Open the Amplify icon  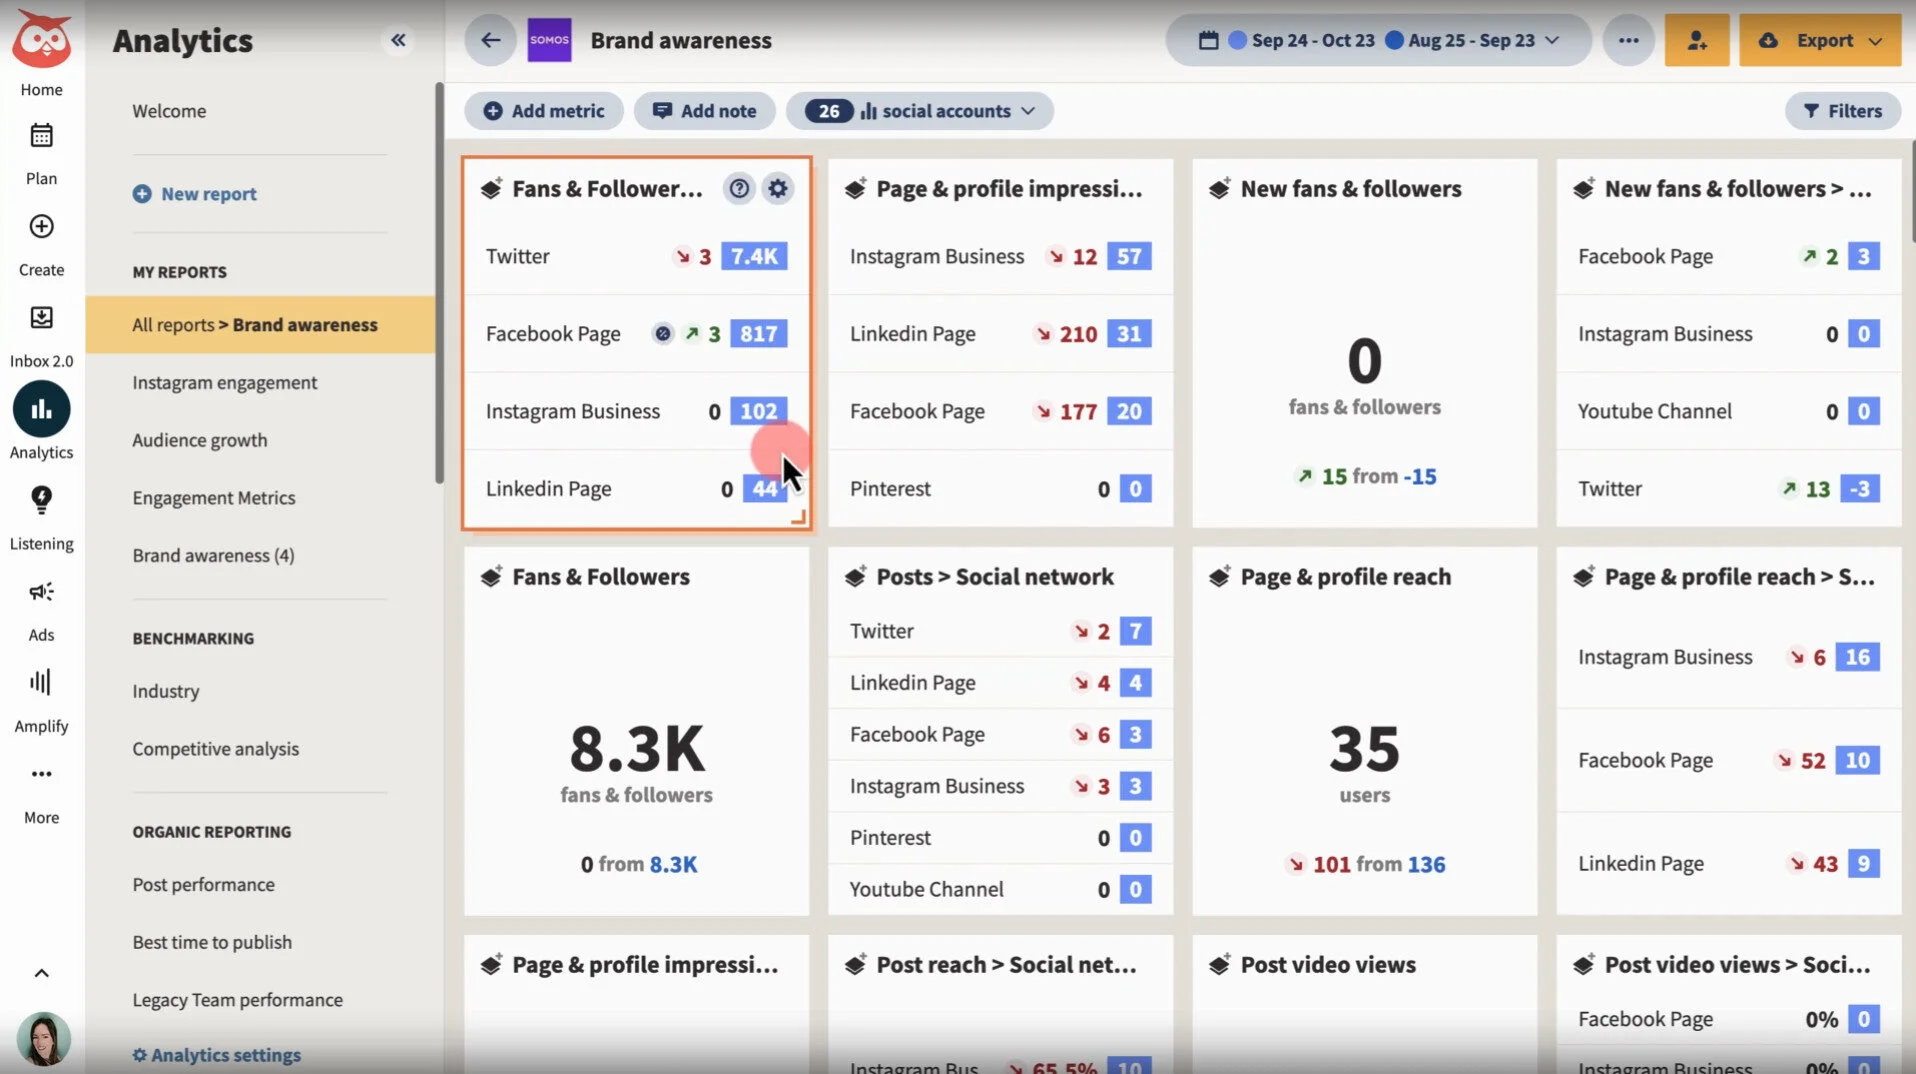(x=41, y=682)
